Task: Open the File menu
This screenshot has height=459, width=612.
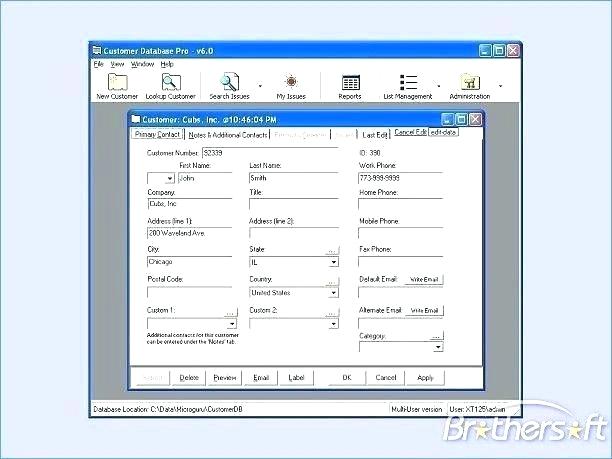Action: 98,64
